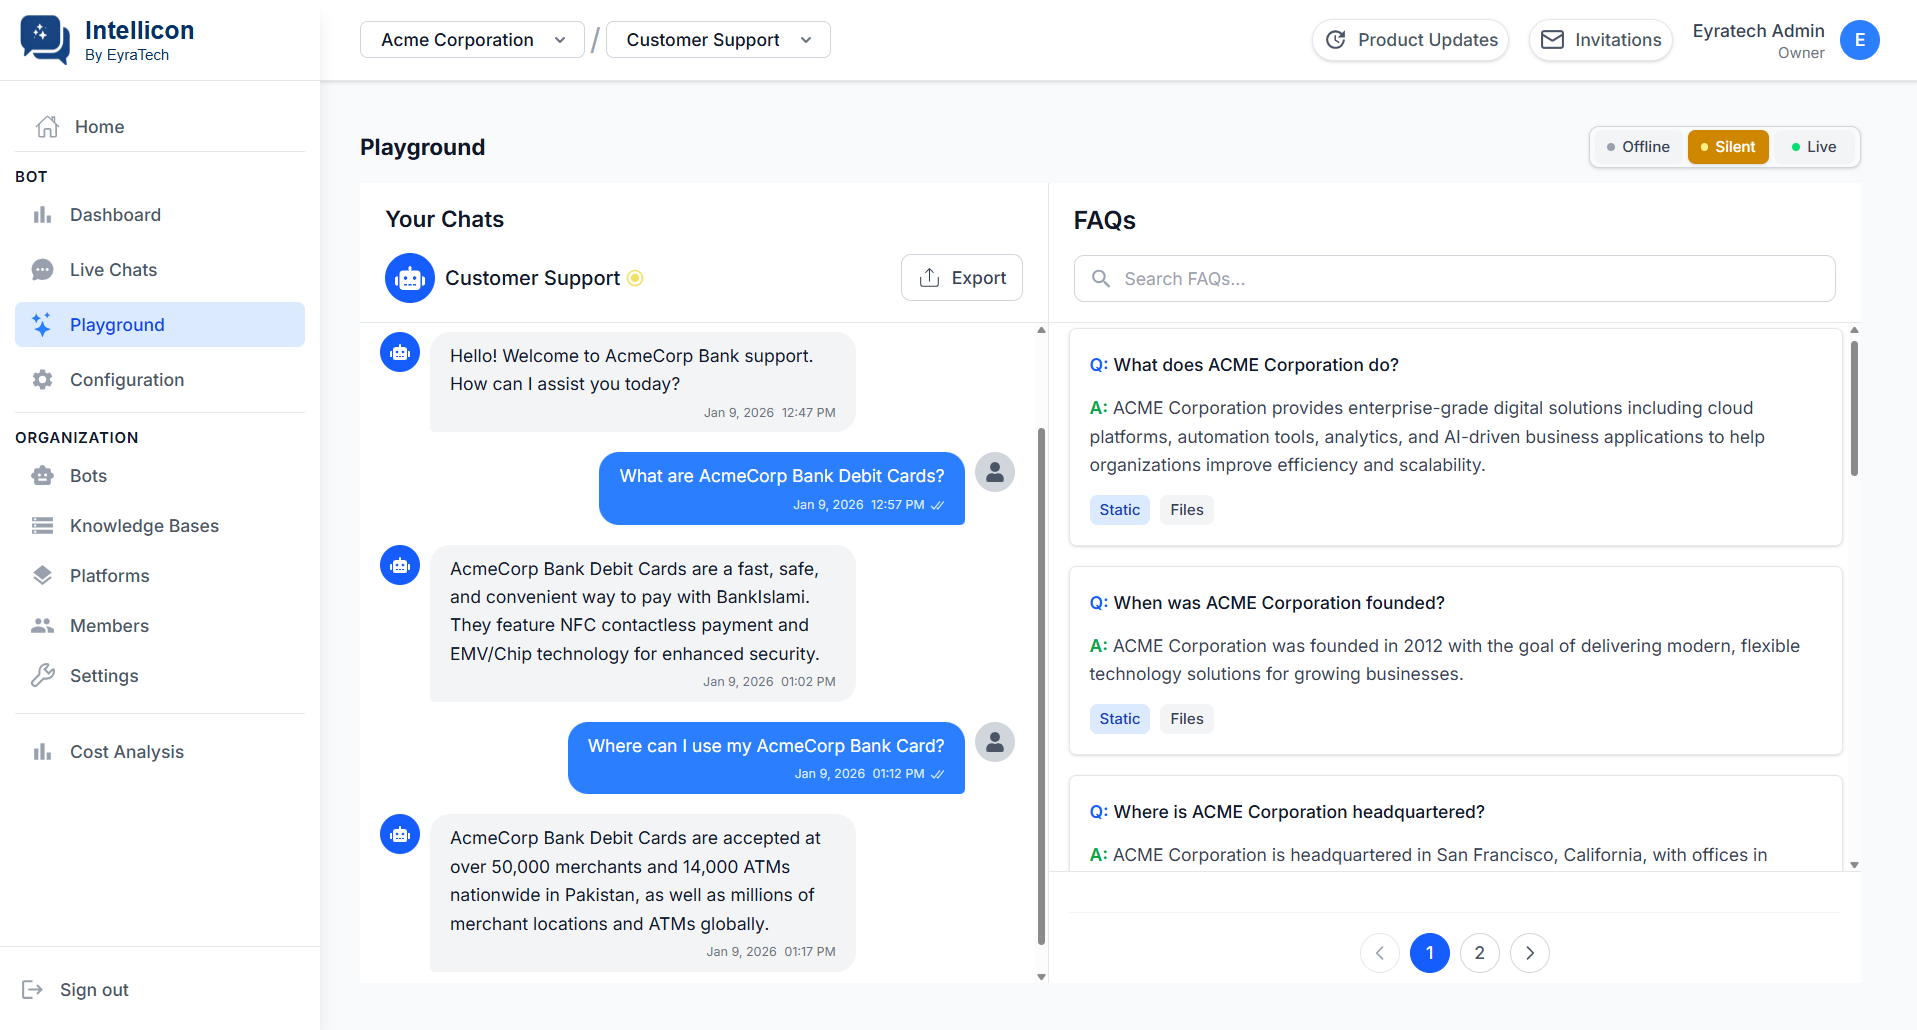1917x1030 pixels.
Task: Click the Export upload icon
Action: click(929, 278)
